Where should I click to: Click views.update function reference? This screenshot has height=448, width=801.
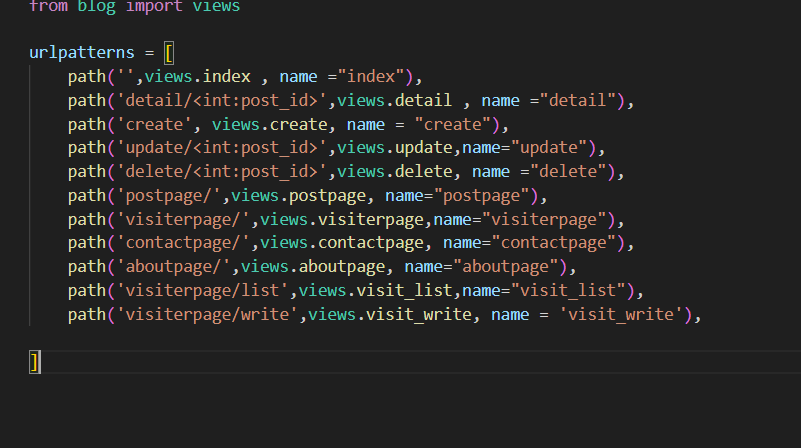tap(394, 148)
